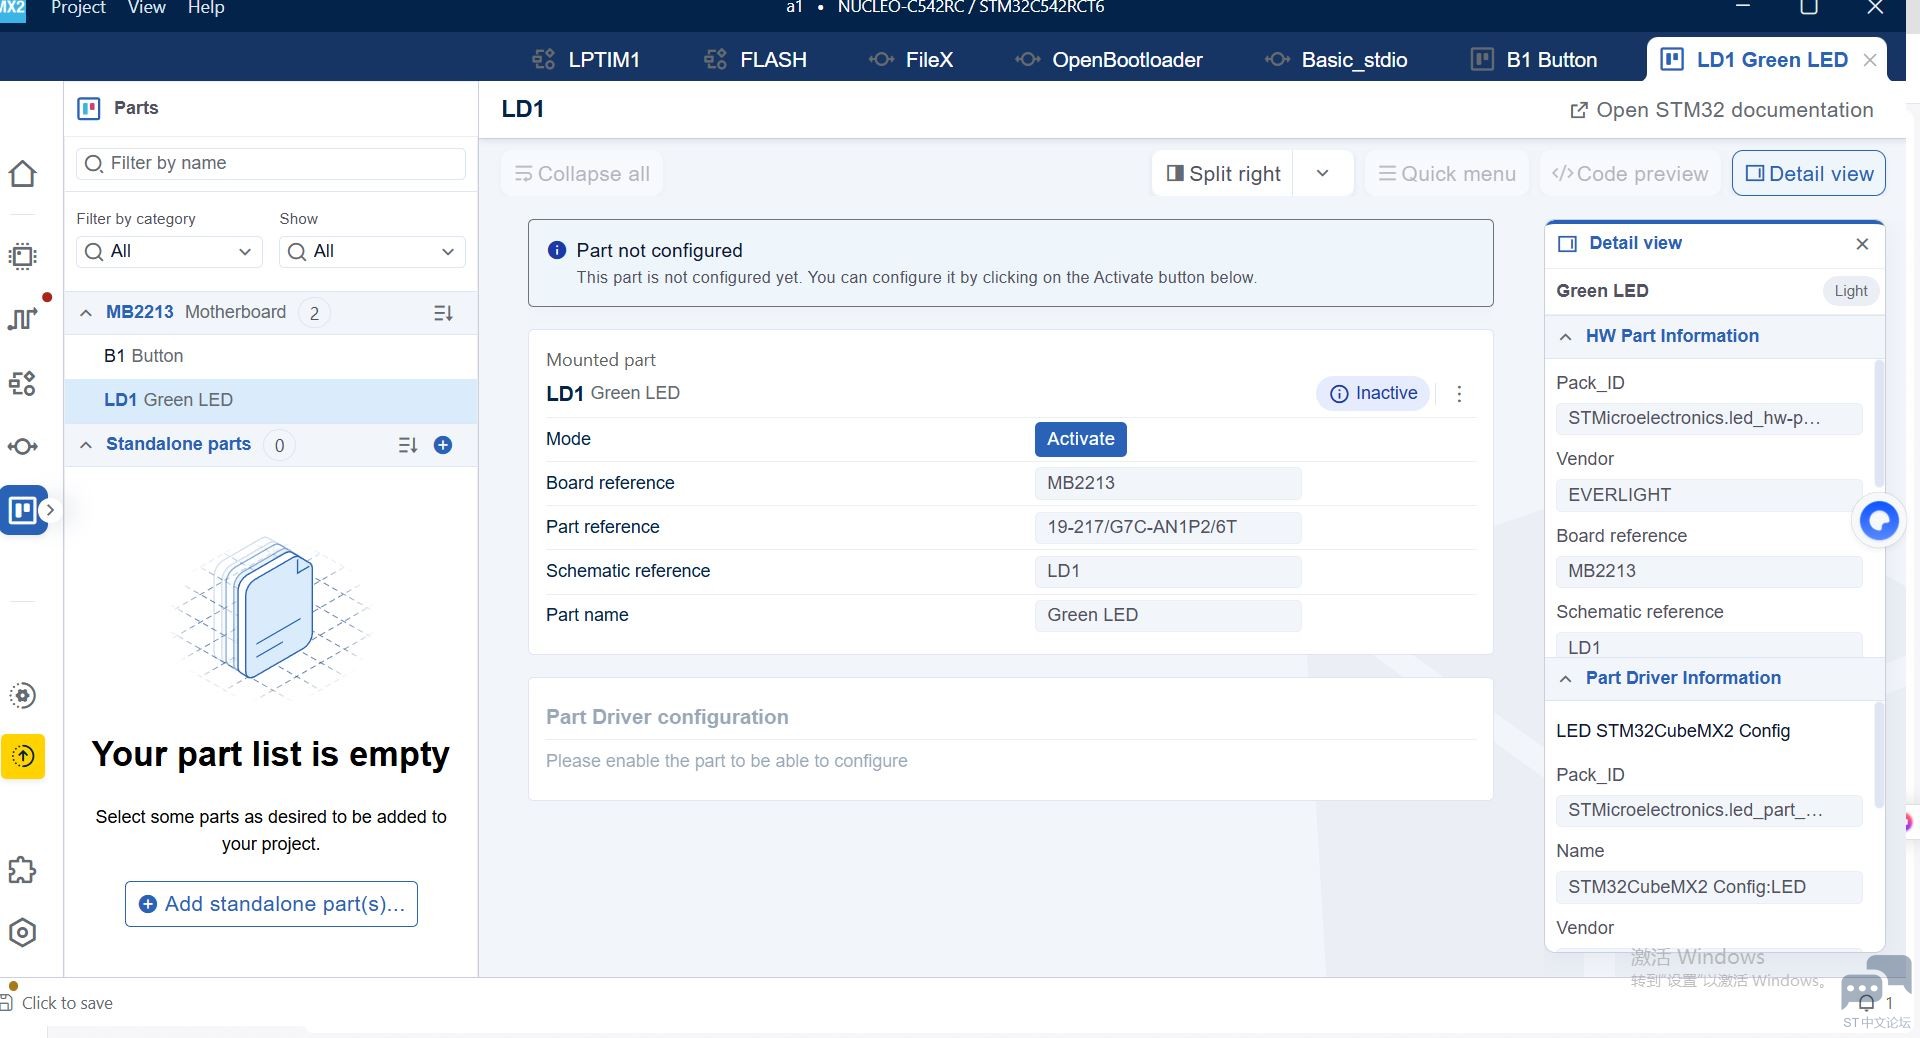Switch to the OpenBootloader tab
Image resolution: width=1920 pixels, height=1038 pixels.
tap(1109, 60)
